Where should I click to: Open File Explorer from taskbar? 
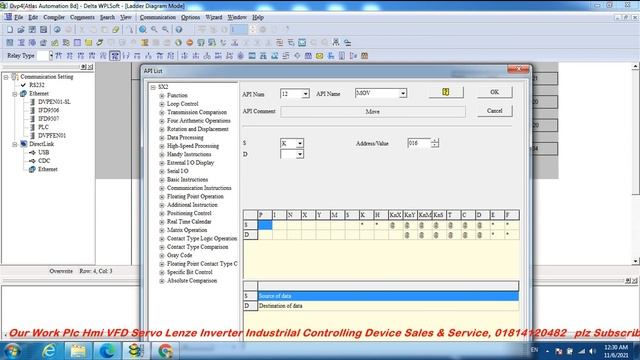78,351
